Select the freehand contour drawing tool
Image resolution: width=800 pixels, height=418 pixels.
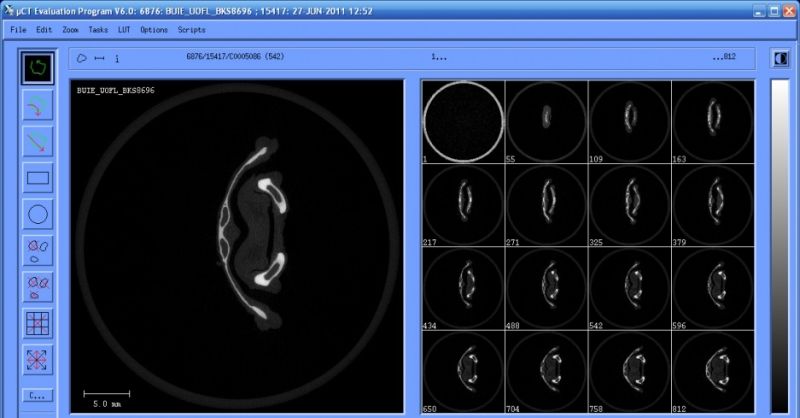tap(37, 67)
